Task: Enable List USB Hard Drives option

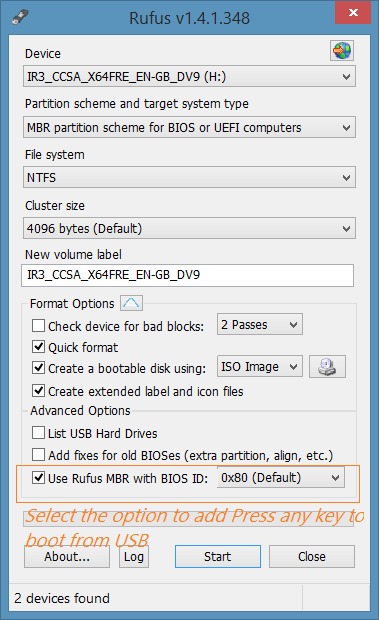Action: coord(38,433)
